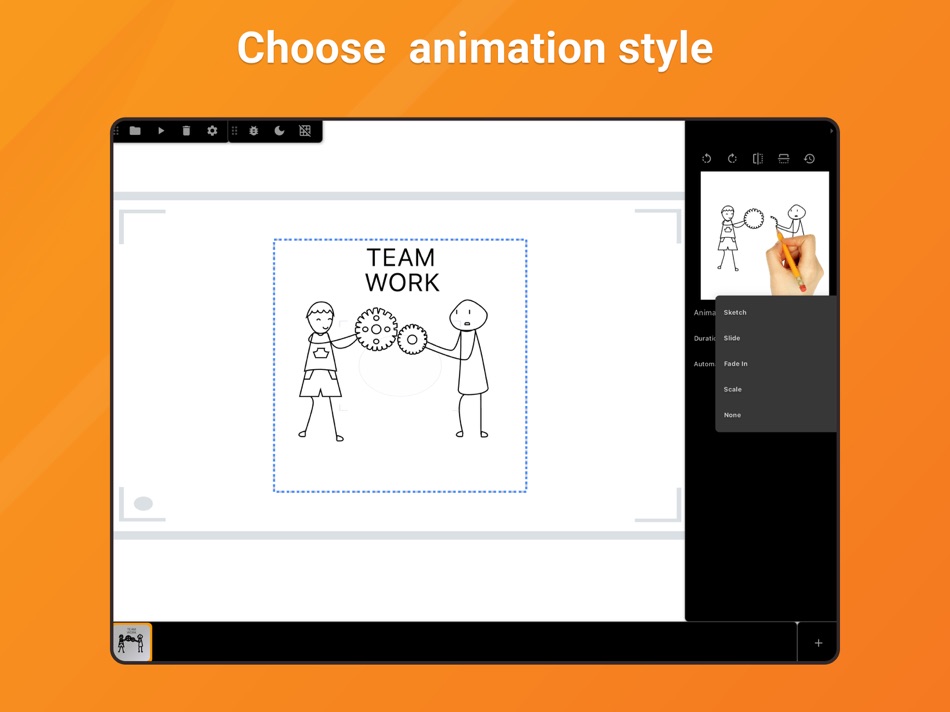Click the trash delete icon

point(187,131)
